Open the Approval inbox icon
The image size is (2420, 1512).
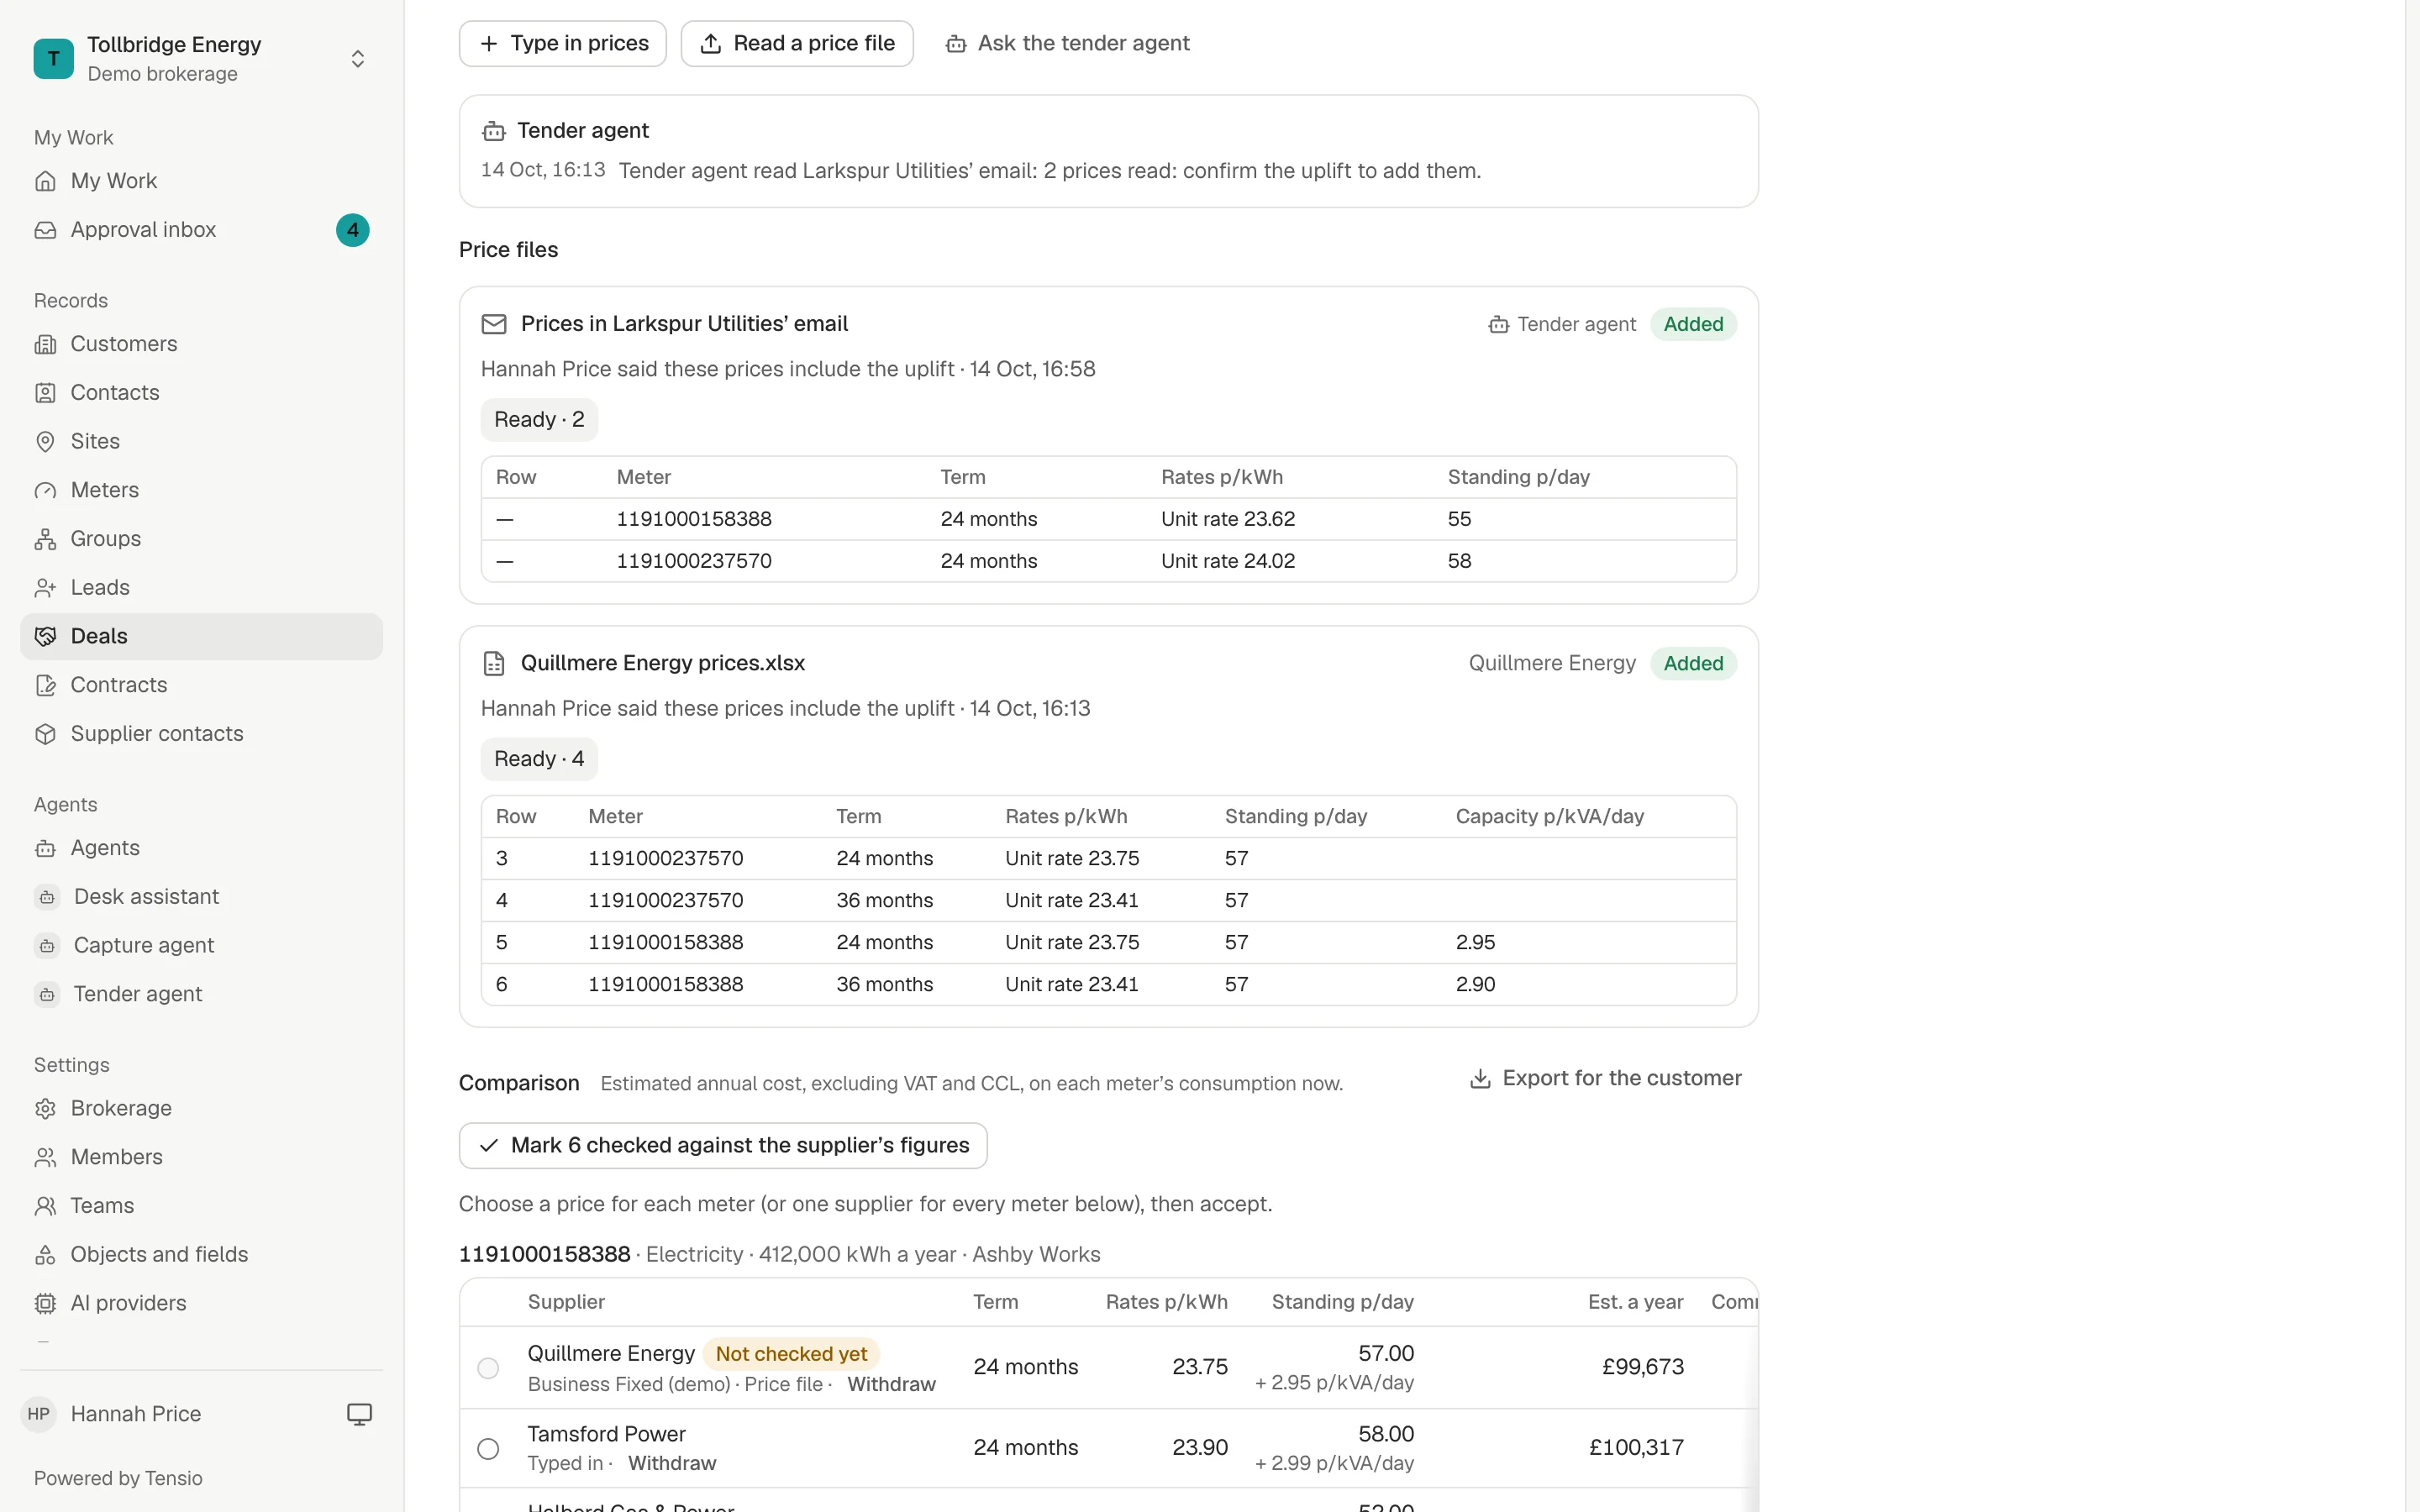click(x=45, y=230)
